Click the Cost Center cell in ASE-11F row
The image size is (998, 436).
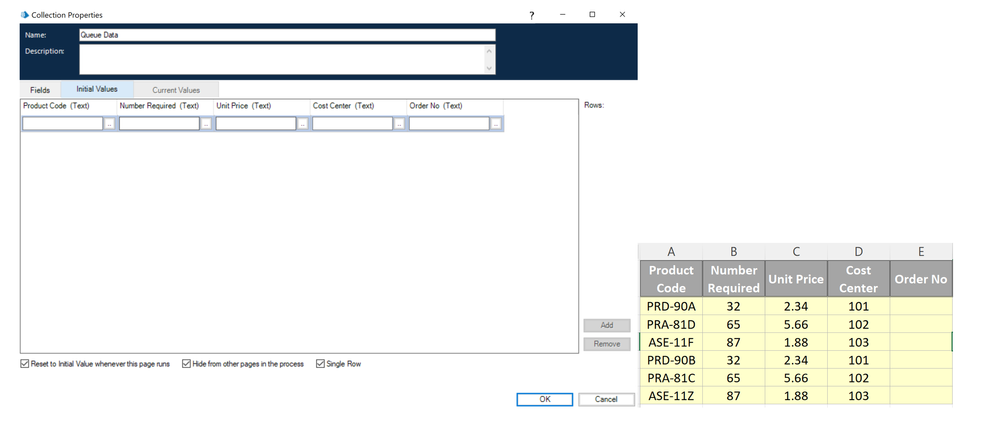(x=859, y=342)
